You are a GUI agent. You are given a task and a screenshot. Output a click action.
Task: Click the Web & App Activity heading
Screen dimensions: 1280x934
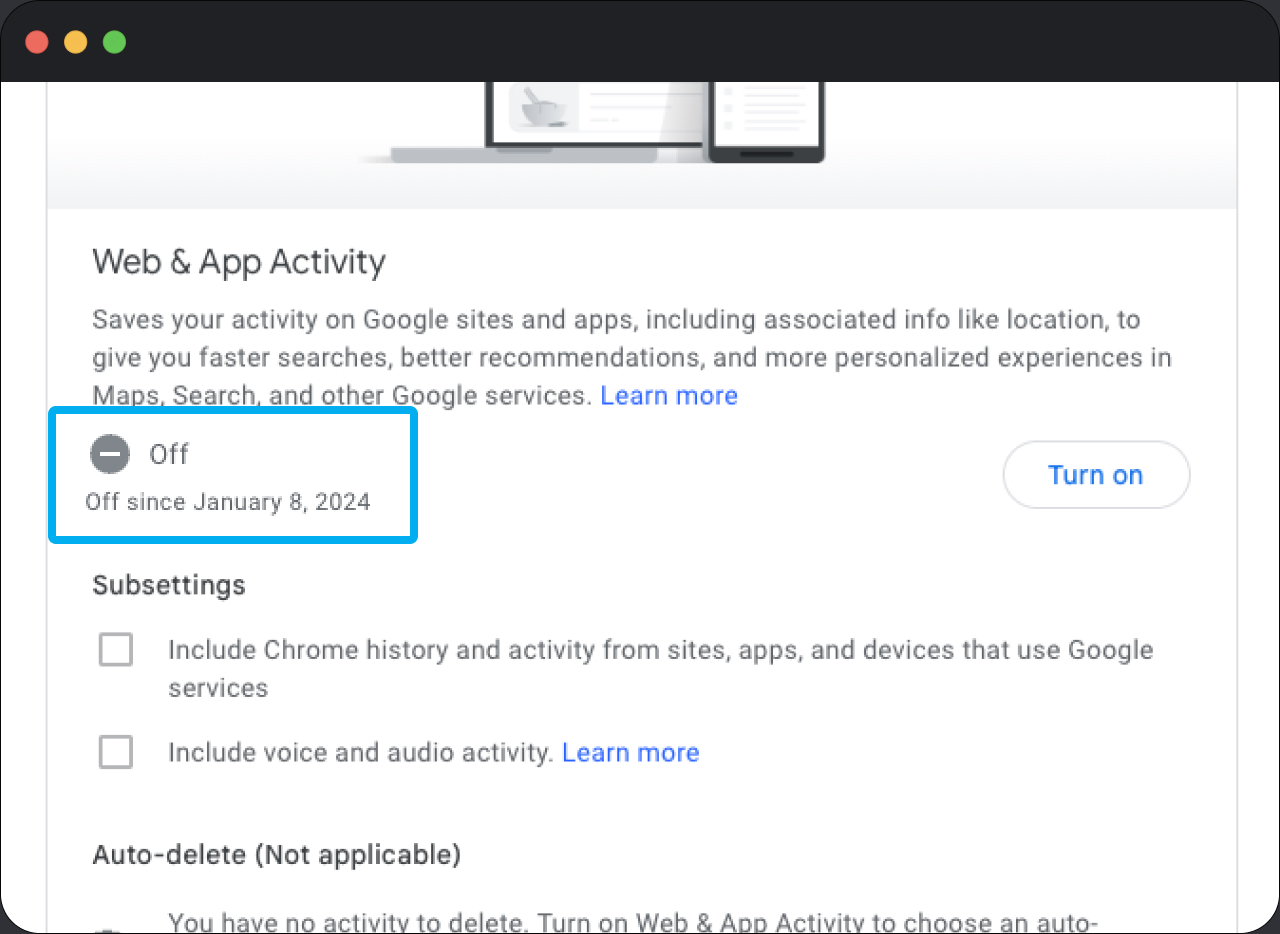click(x=238, y=261)
